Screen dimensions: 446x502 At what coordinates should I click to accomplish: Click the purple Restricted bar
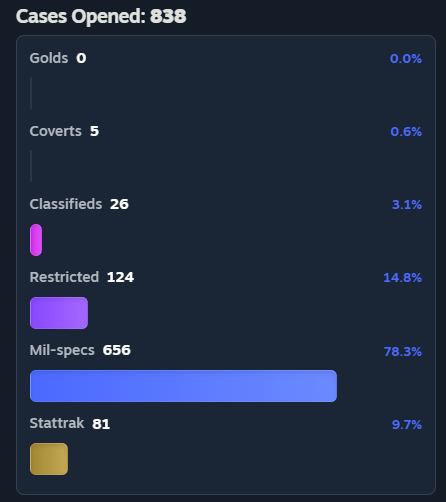pyautogui.click(x=59, y=313)
